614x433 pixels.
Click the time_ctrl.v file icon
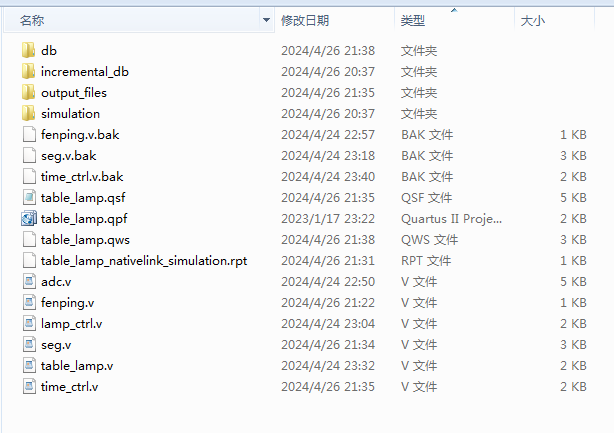pos(29,387)
